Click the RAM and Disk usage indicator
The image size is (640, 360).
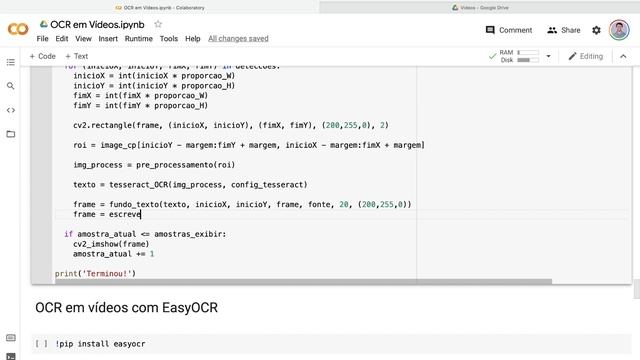[x=514, y=56]
